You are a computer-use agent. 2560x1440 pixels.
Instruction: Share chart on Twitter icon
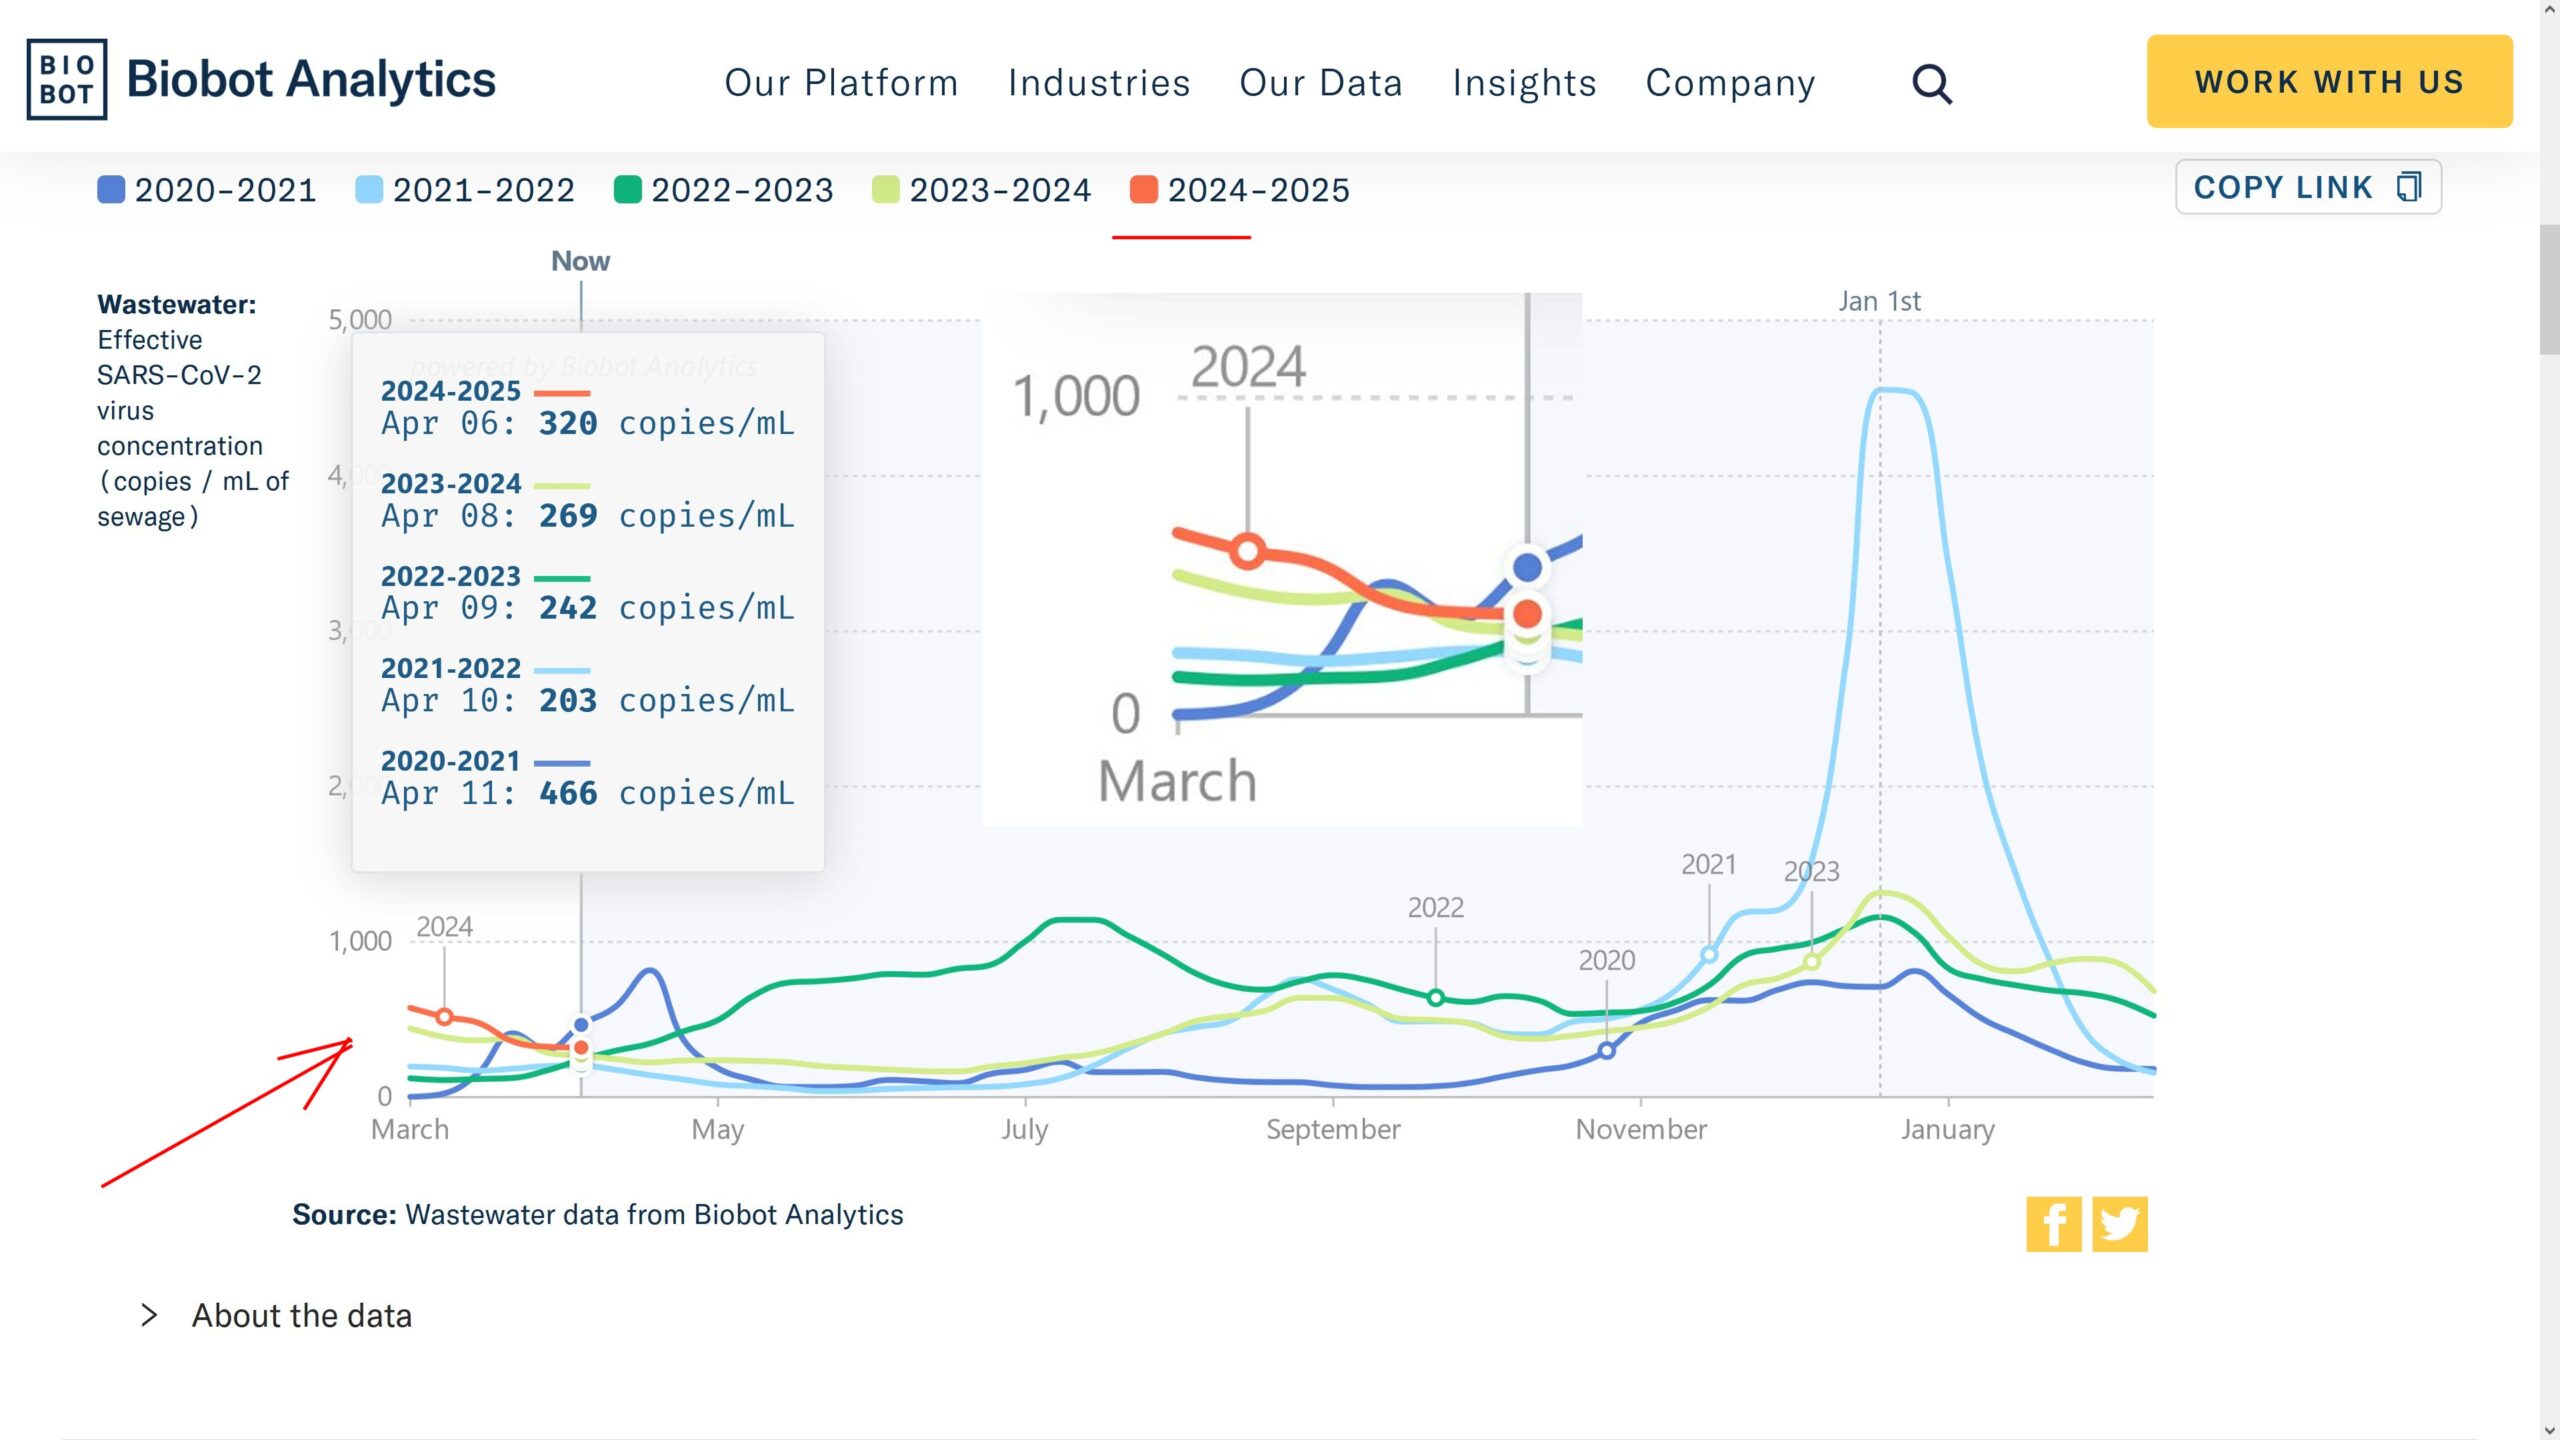[2119, 1224]
